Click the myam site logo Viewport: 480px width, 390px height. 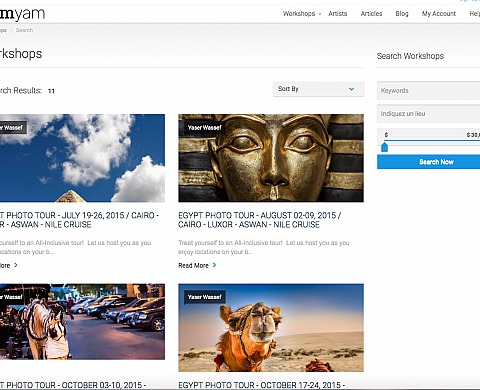tap(22, 14)
